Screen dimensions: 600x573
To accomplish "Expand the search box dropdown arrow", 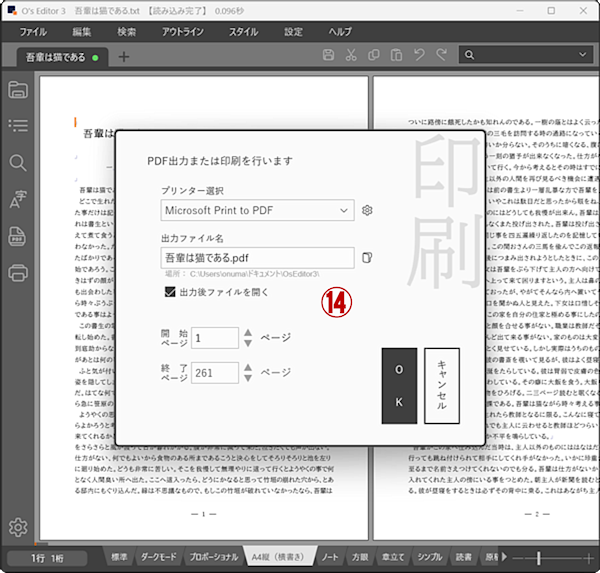I will click(x=582, y=55).
